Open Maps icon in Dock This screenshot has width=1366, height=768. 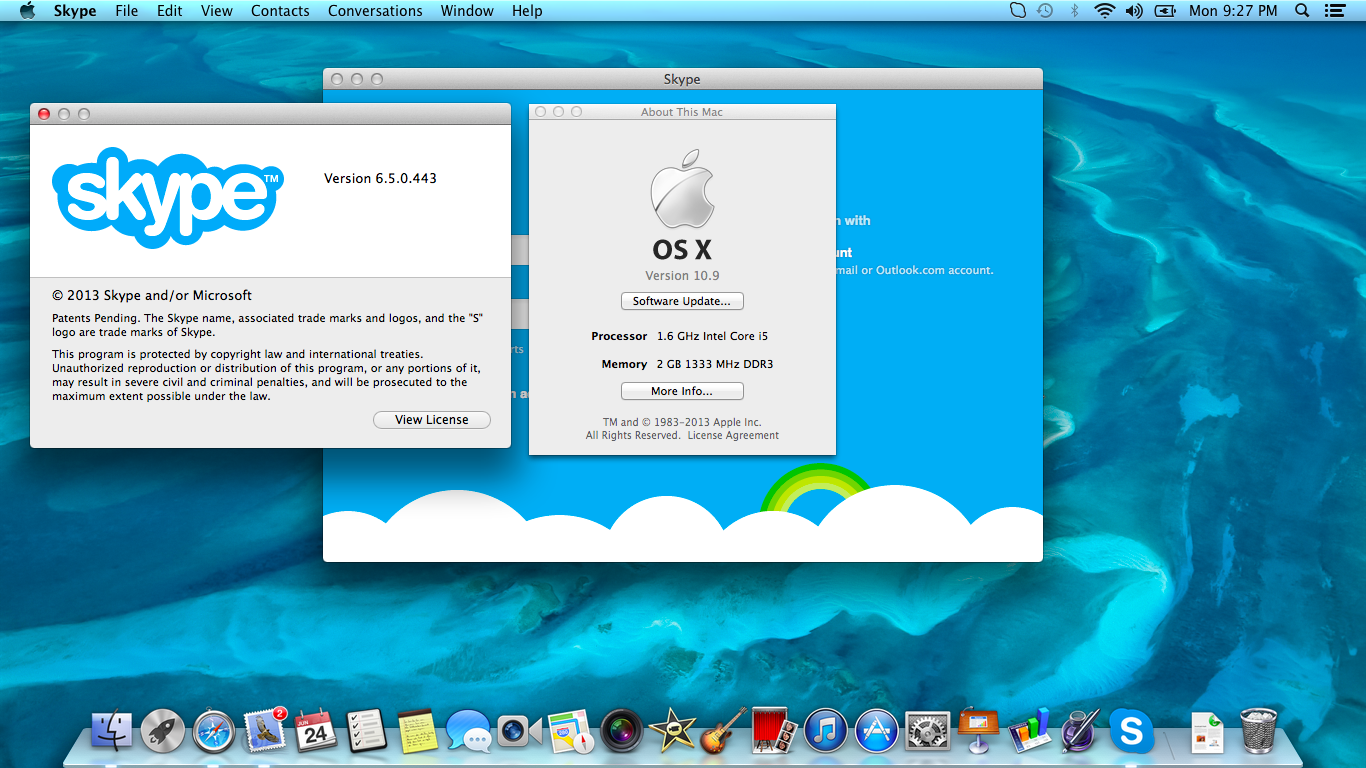click(x=570, y=732)
